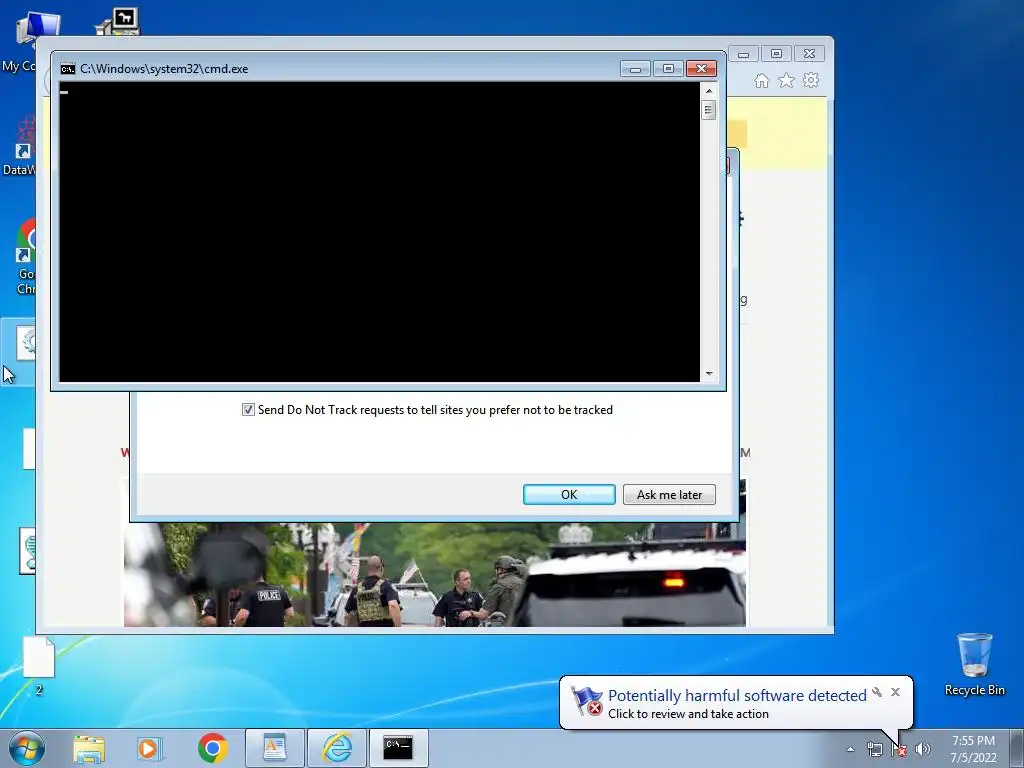This screenshot has height=768, width=1024.
Task: Launch Windows Media Player from taskbar
Action: (149, 748)
